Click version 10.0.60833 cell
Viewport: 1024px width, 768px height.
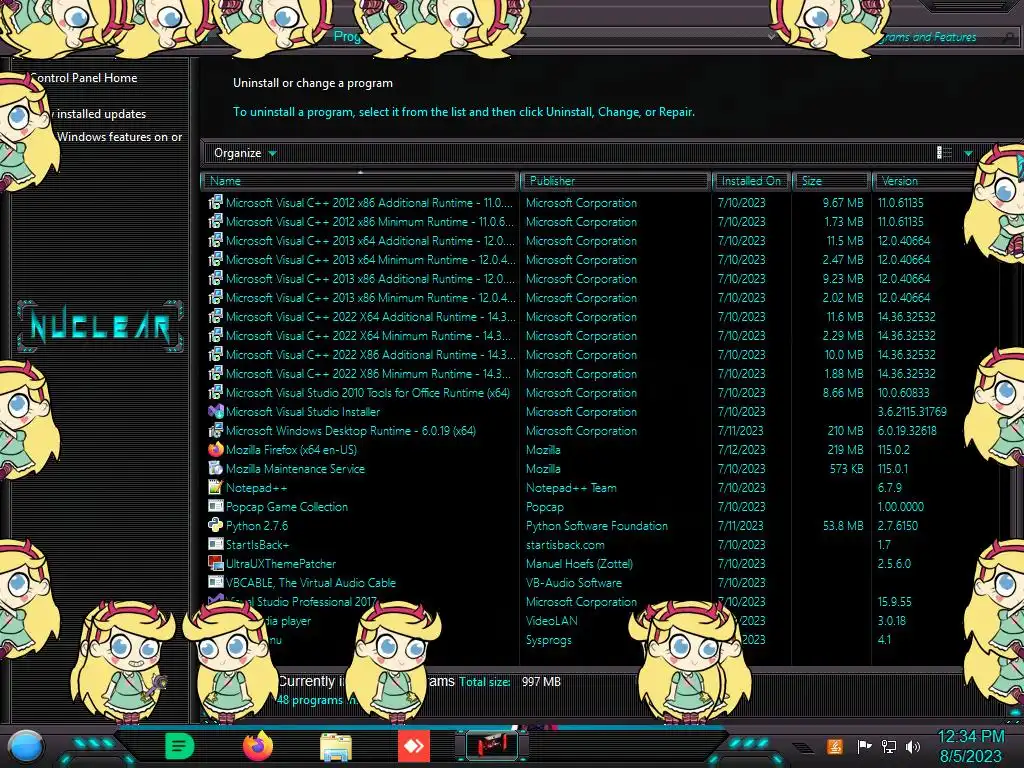pyautogui.click(x=903, y=392)
